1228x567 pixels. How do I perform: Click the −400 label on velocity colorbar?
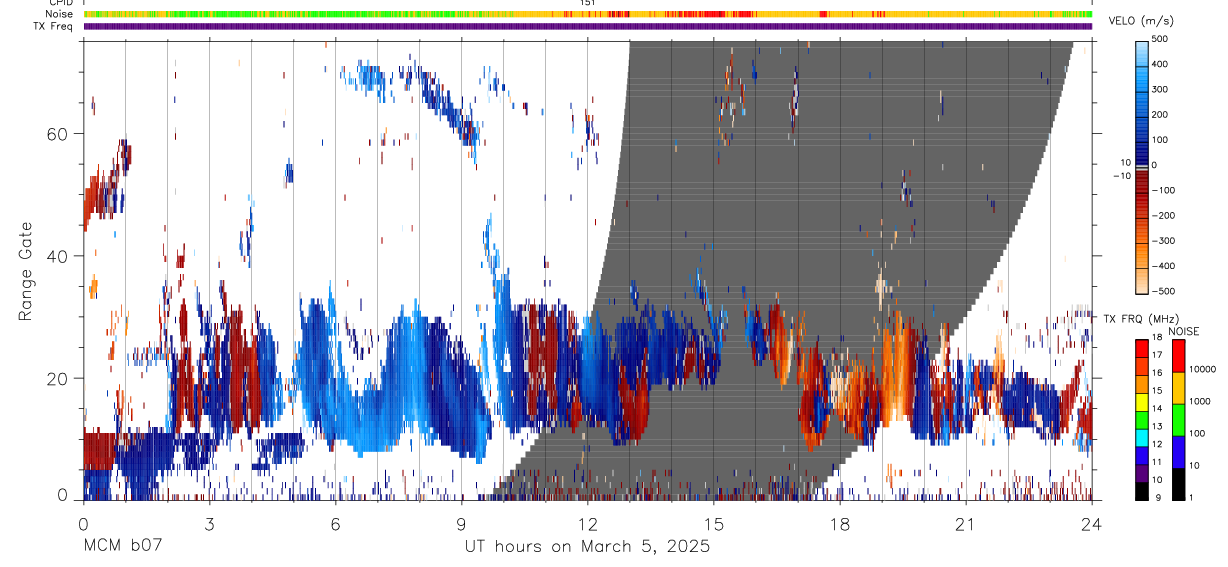(1164, 266)
